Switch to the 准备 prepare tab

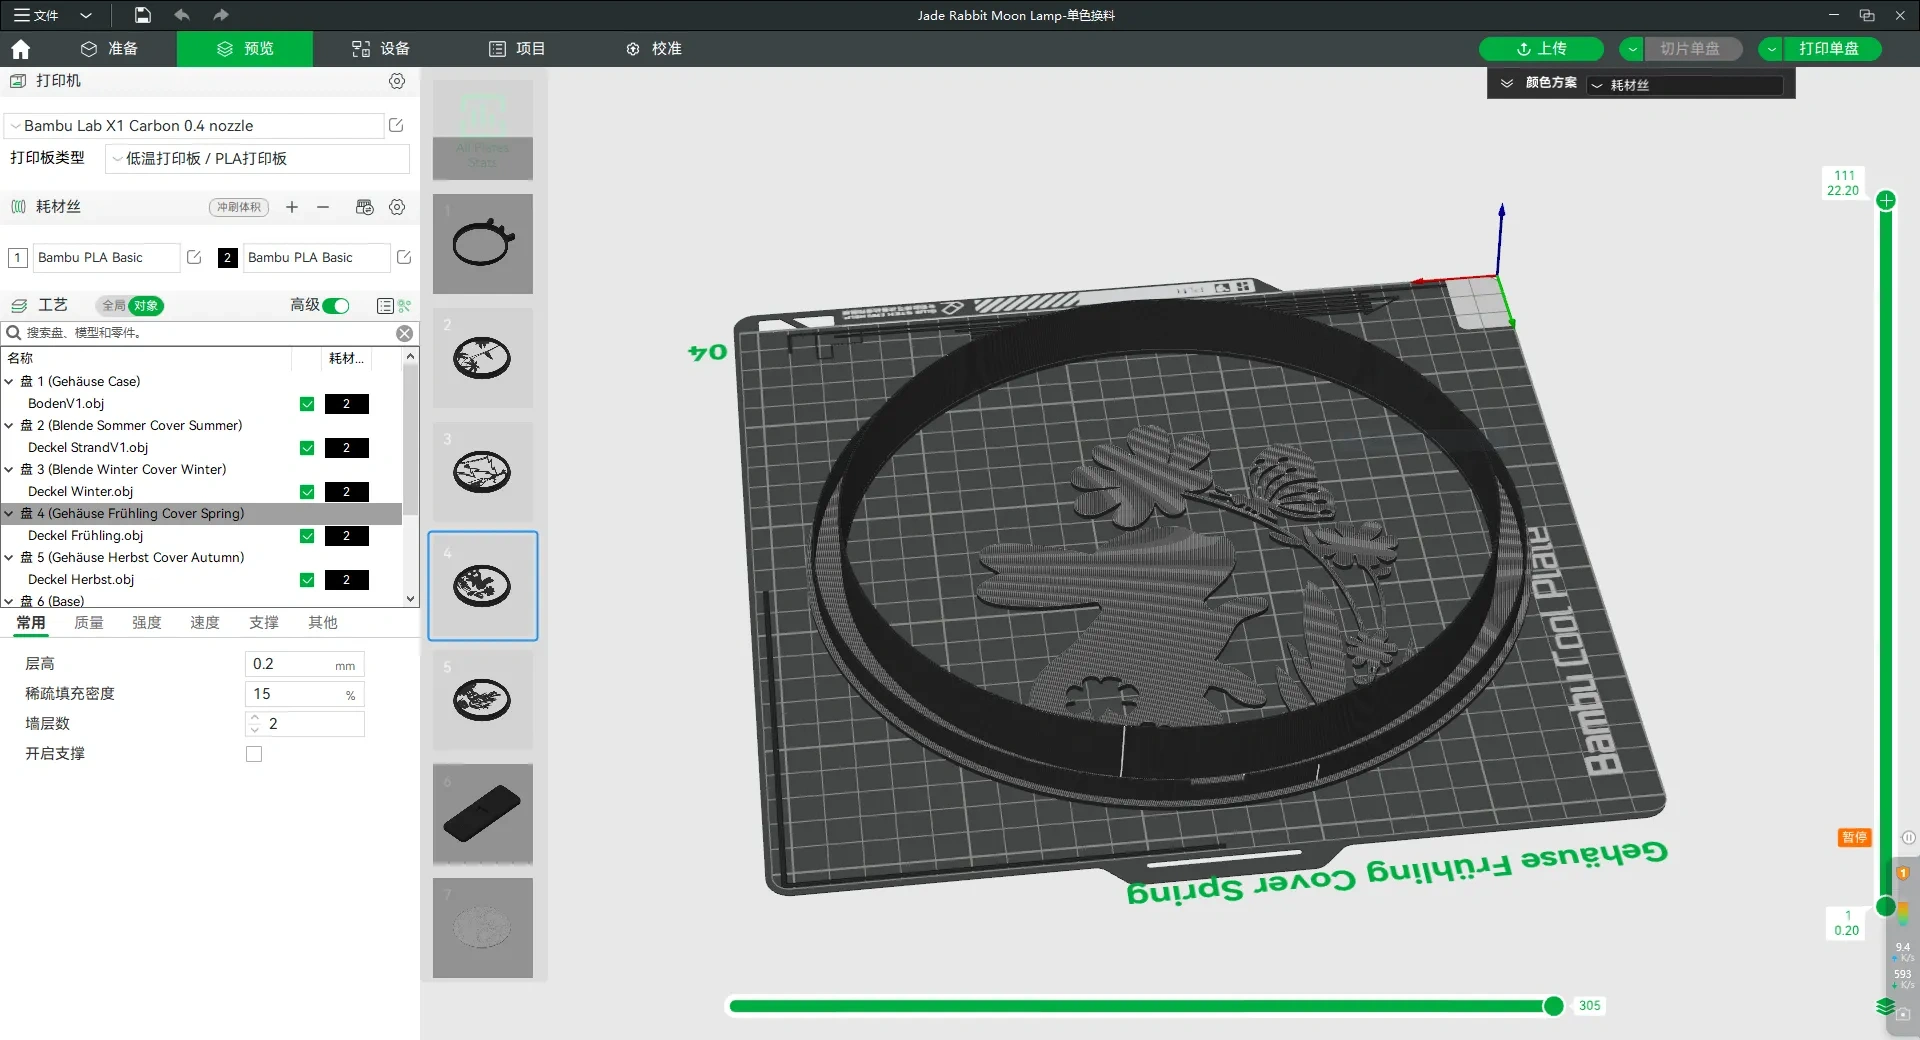tap(109, 49)
